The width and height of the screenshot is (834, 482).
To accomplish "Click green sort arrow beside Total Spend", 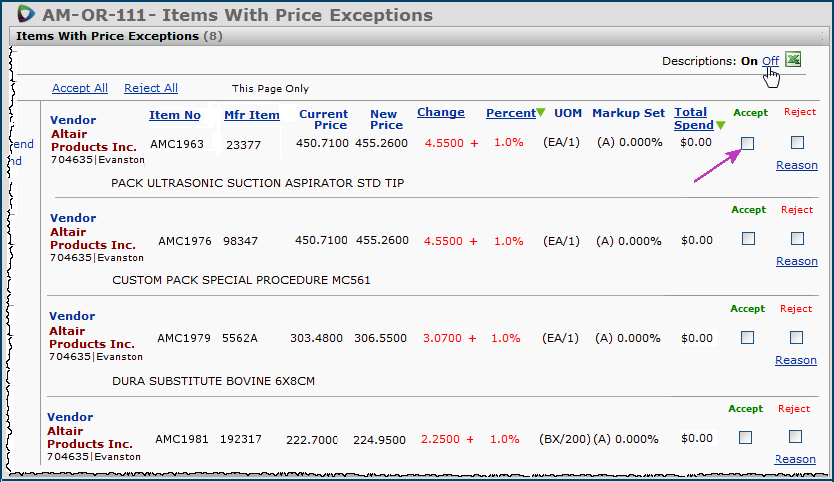I will pos(720,125).
